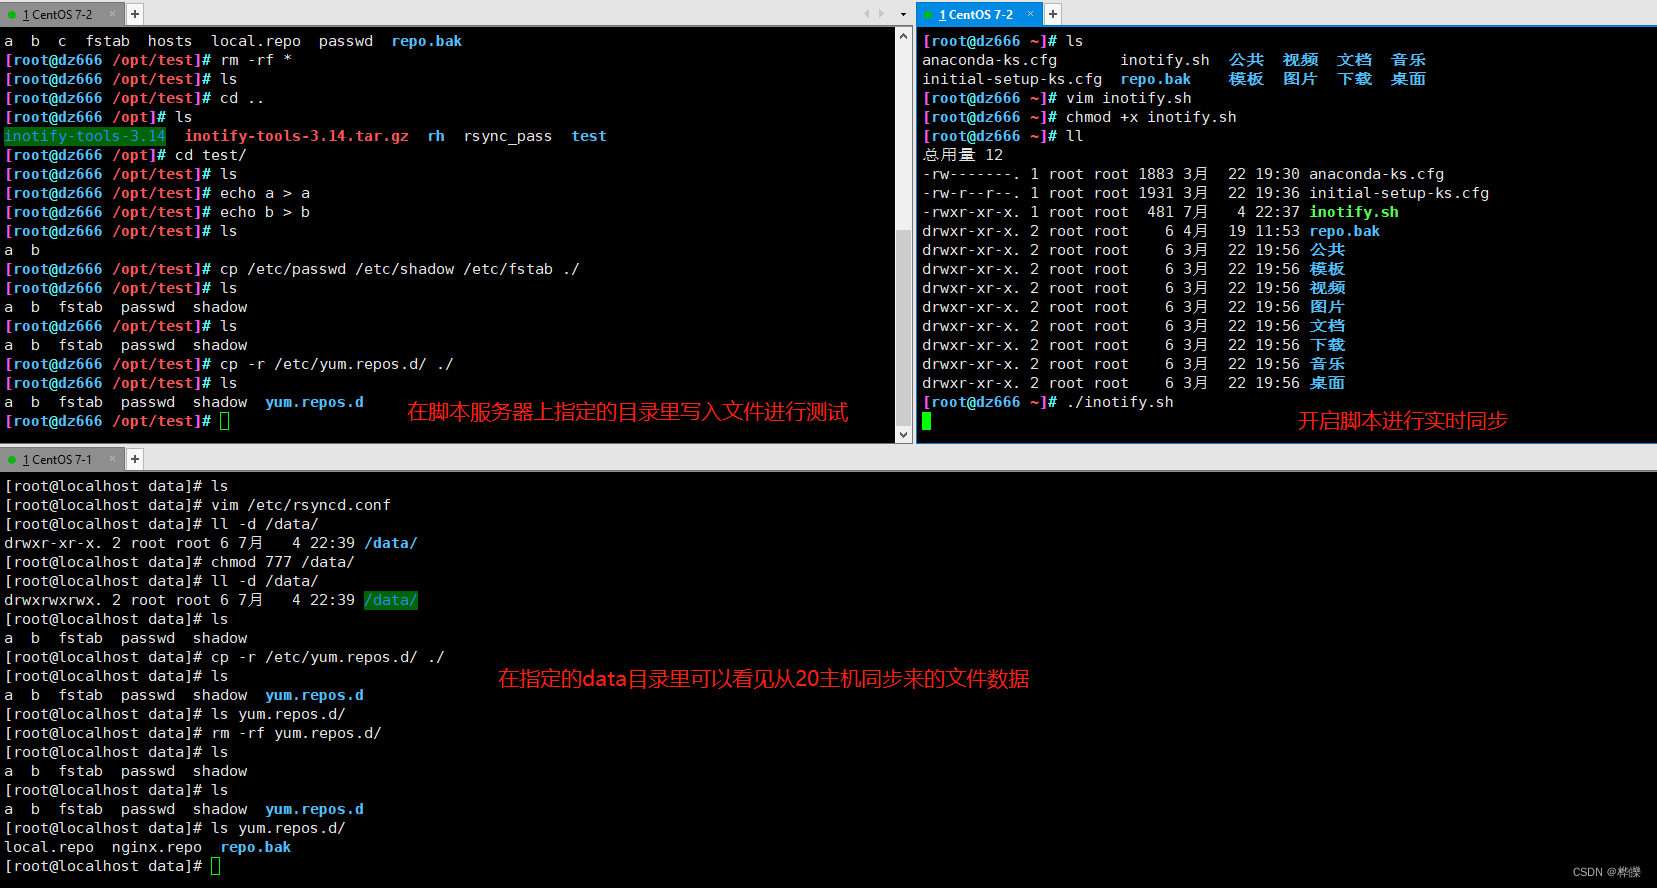
Task: Add a new tab beside CentOS 7-1
Action: [x=135, y=459]
